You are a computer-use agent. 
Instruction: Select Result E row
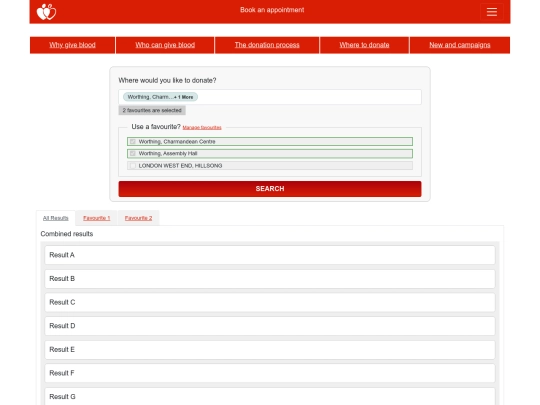click(270, 350)
